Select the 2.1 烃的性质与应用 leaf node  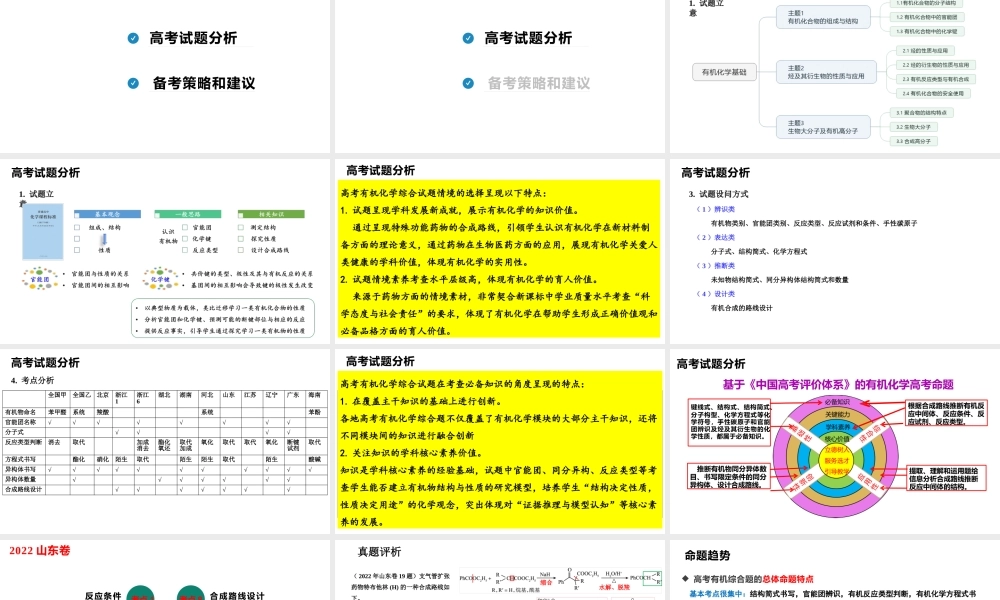[925, 50]
